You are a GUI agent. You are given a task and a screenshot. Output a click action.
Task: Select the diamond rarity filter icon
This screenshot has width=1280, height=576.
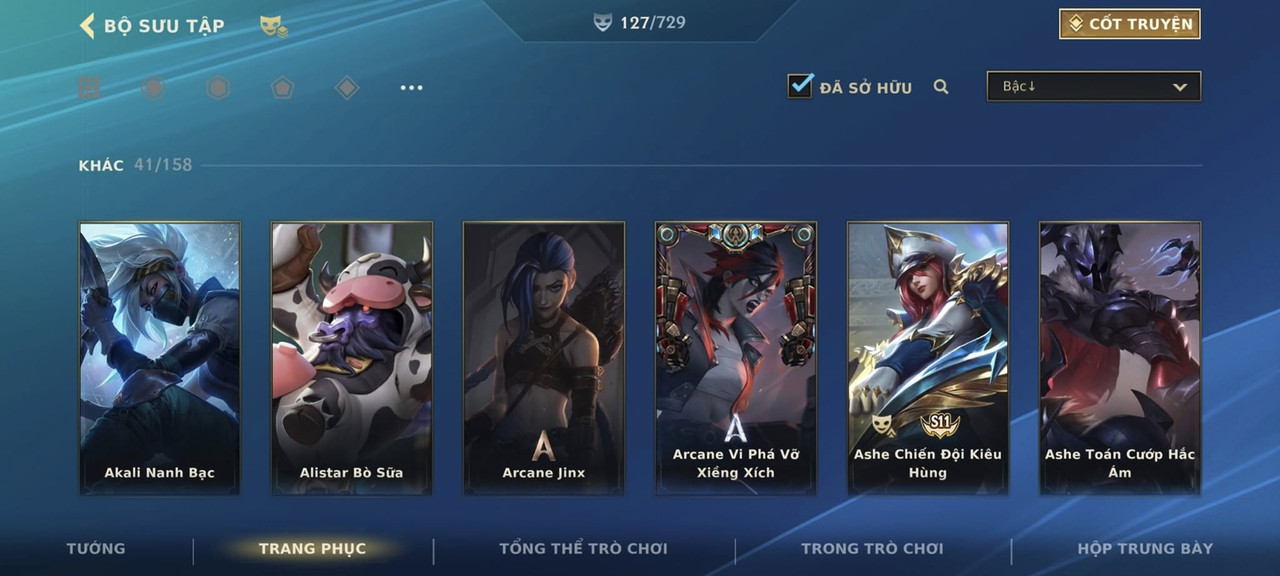346,88
